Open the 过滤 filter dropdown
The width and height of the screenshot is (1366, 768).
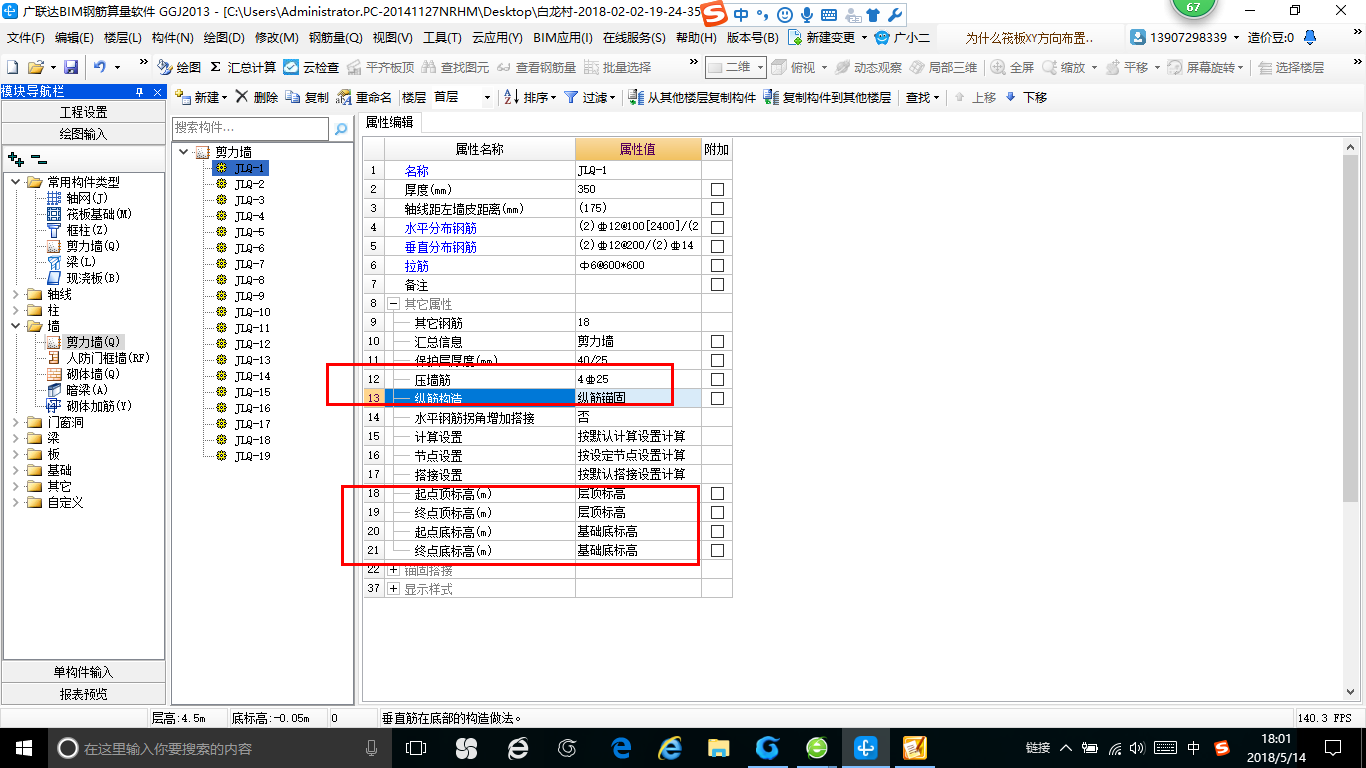click(591, 97)
